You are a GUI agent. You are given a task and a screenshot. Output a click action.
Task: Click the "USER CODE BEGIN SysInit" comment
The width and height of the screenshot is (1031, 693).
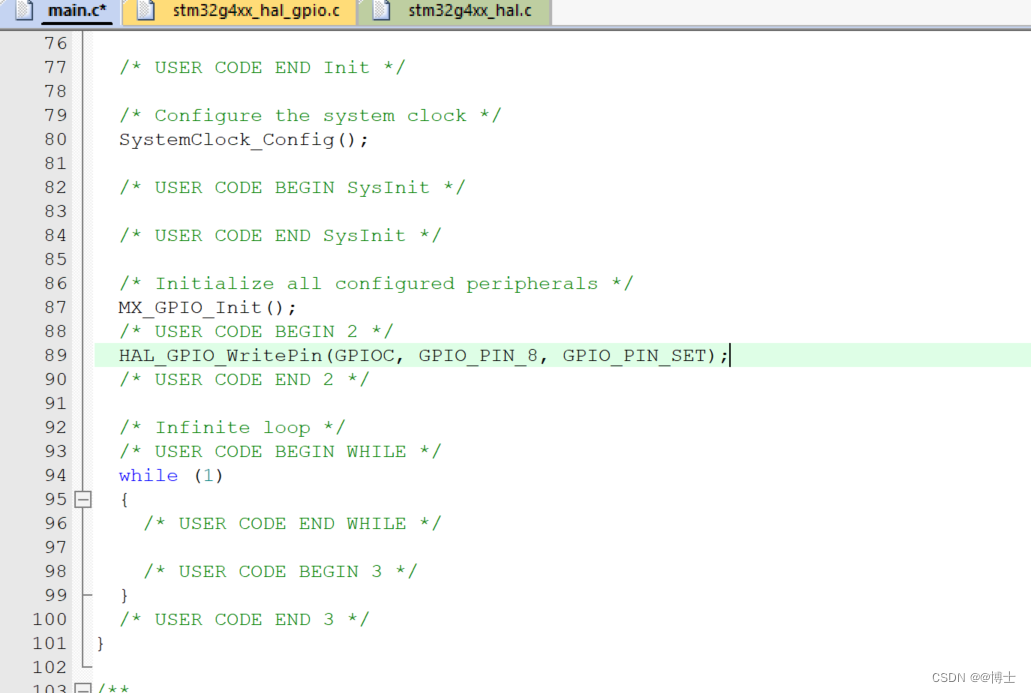pyautogui.click(x=292, y=187)
